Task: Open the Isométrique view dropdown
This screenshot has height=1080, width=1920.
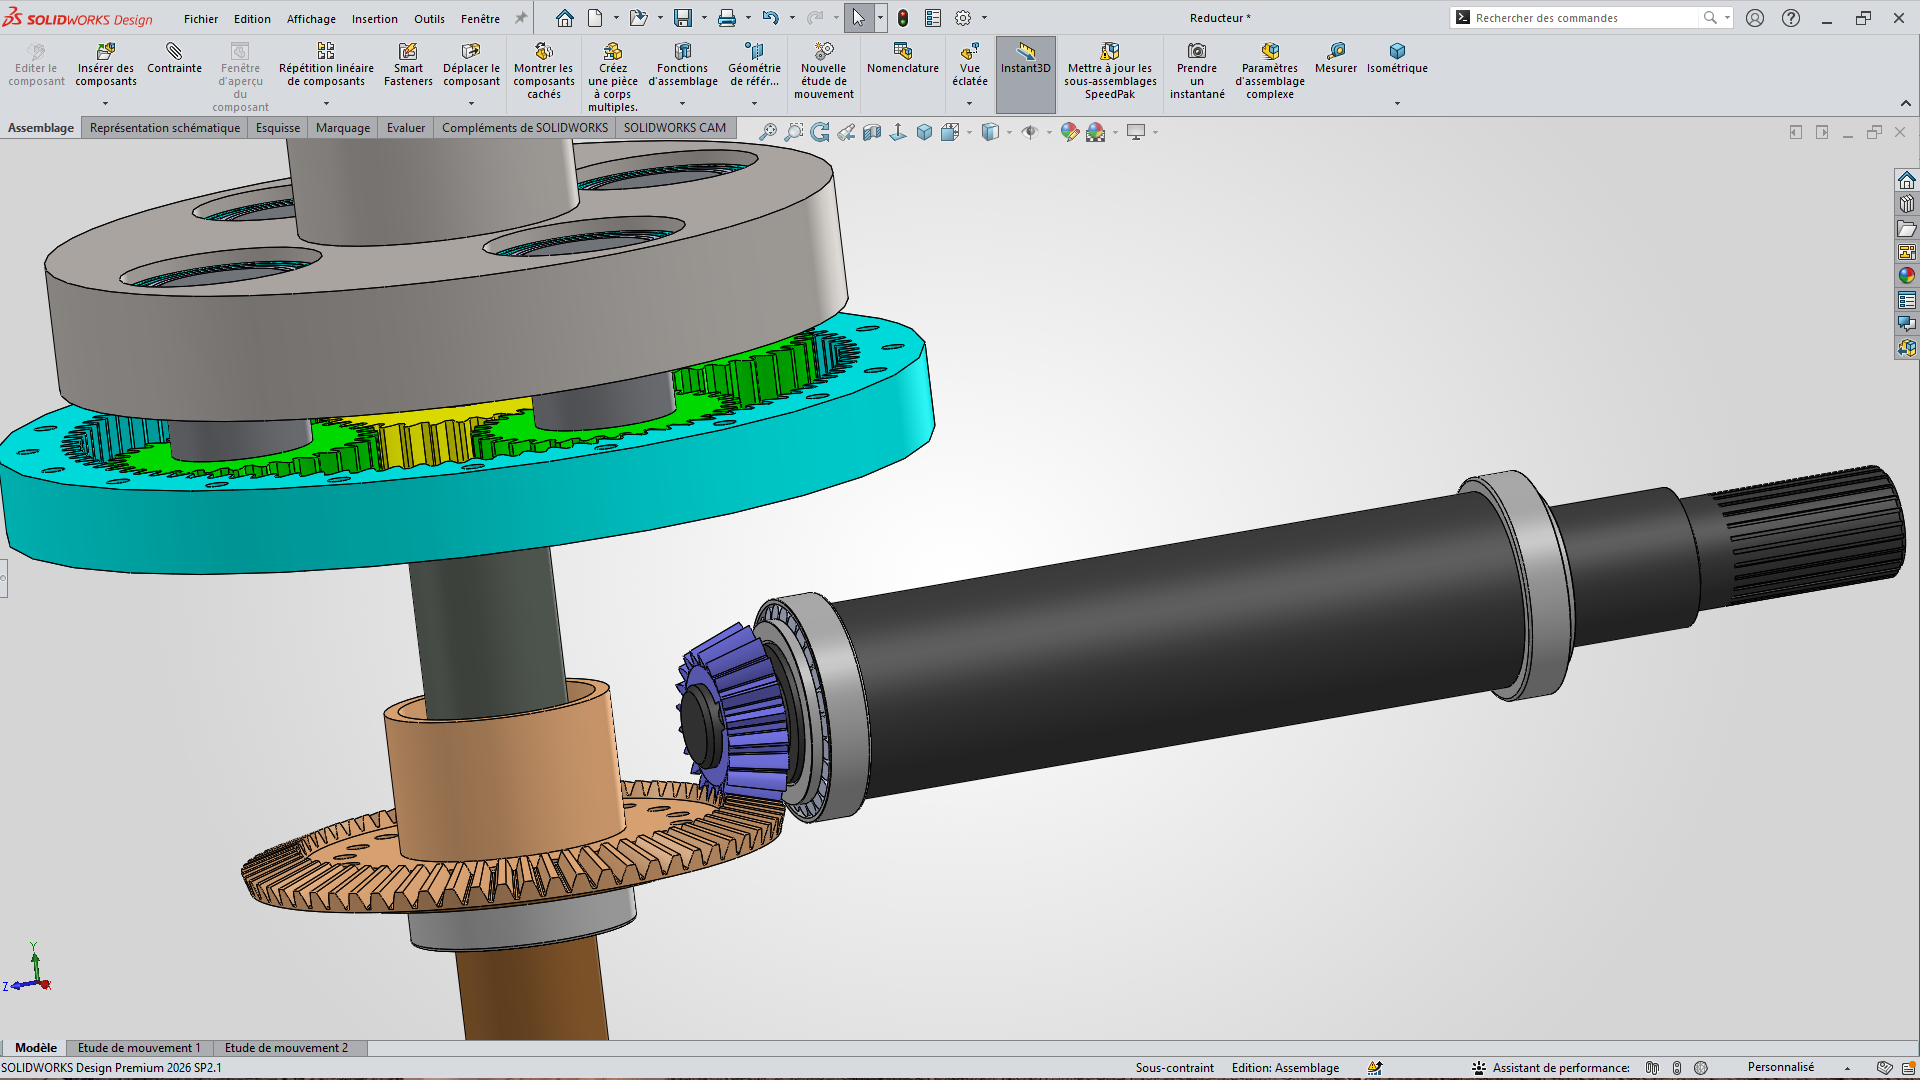Action: point(1397,103)
